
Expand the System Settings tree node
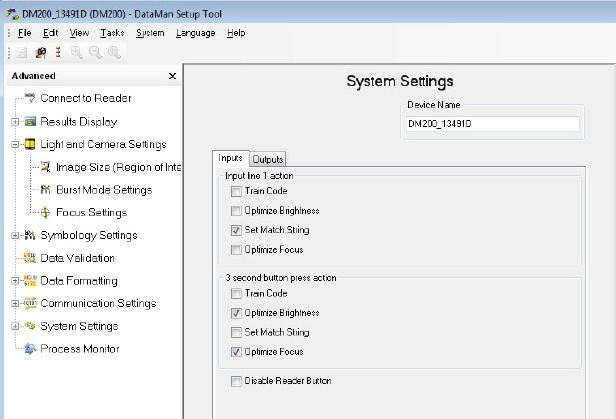[x=15, y=326]
